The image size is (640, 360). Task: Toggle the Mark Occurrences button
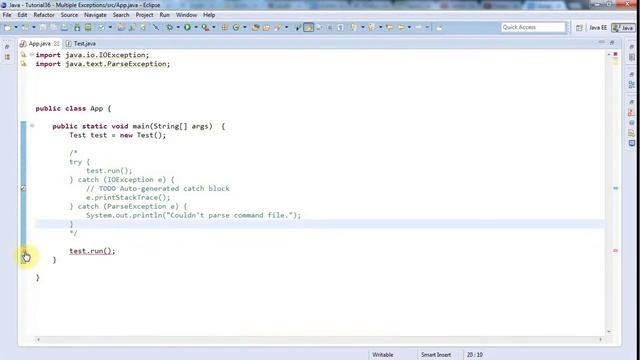(309, 27)
